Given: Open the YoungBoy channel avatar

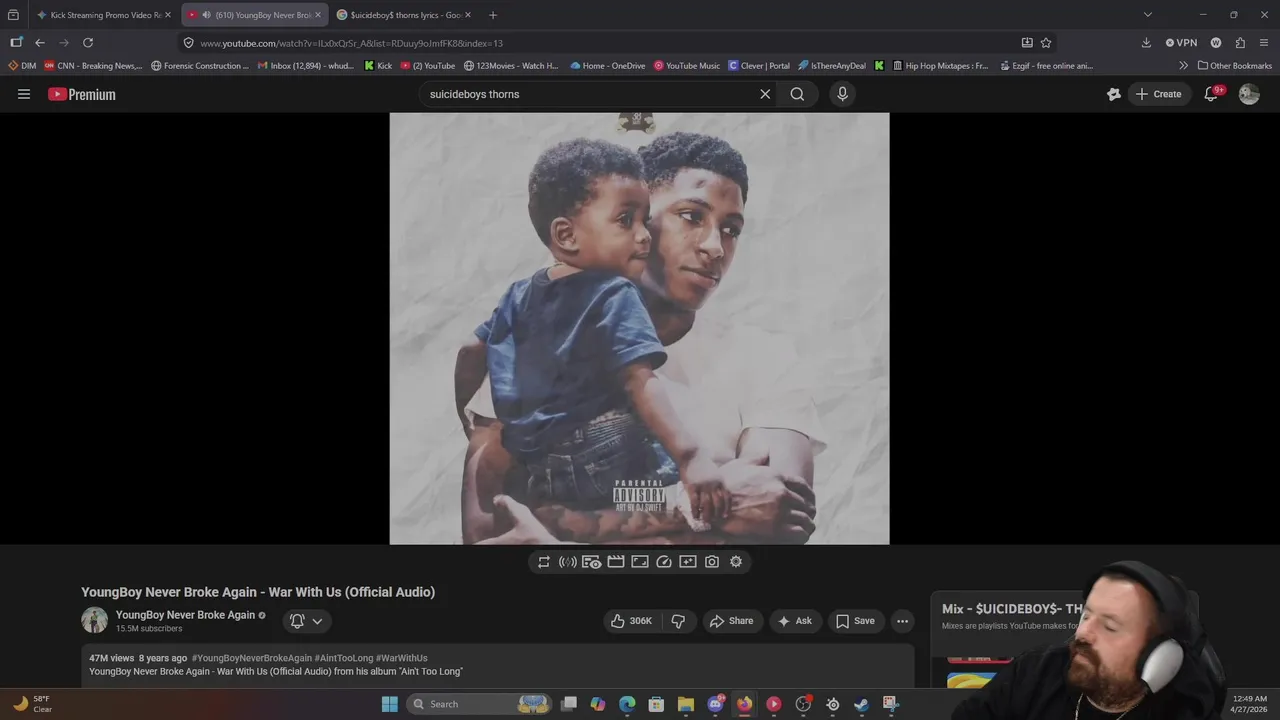Looking at the screenshot, I should click(94, 620).
